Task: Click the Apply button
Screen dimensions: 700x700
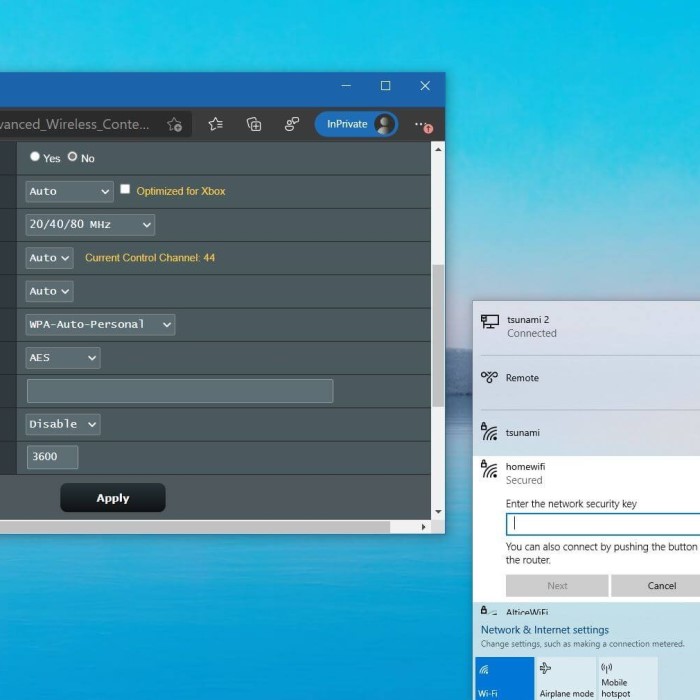Action: click(113, 498)
